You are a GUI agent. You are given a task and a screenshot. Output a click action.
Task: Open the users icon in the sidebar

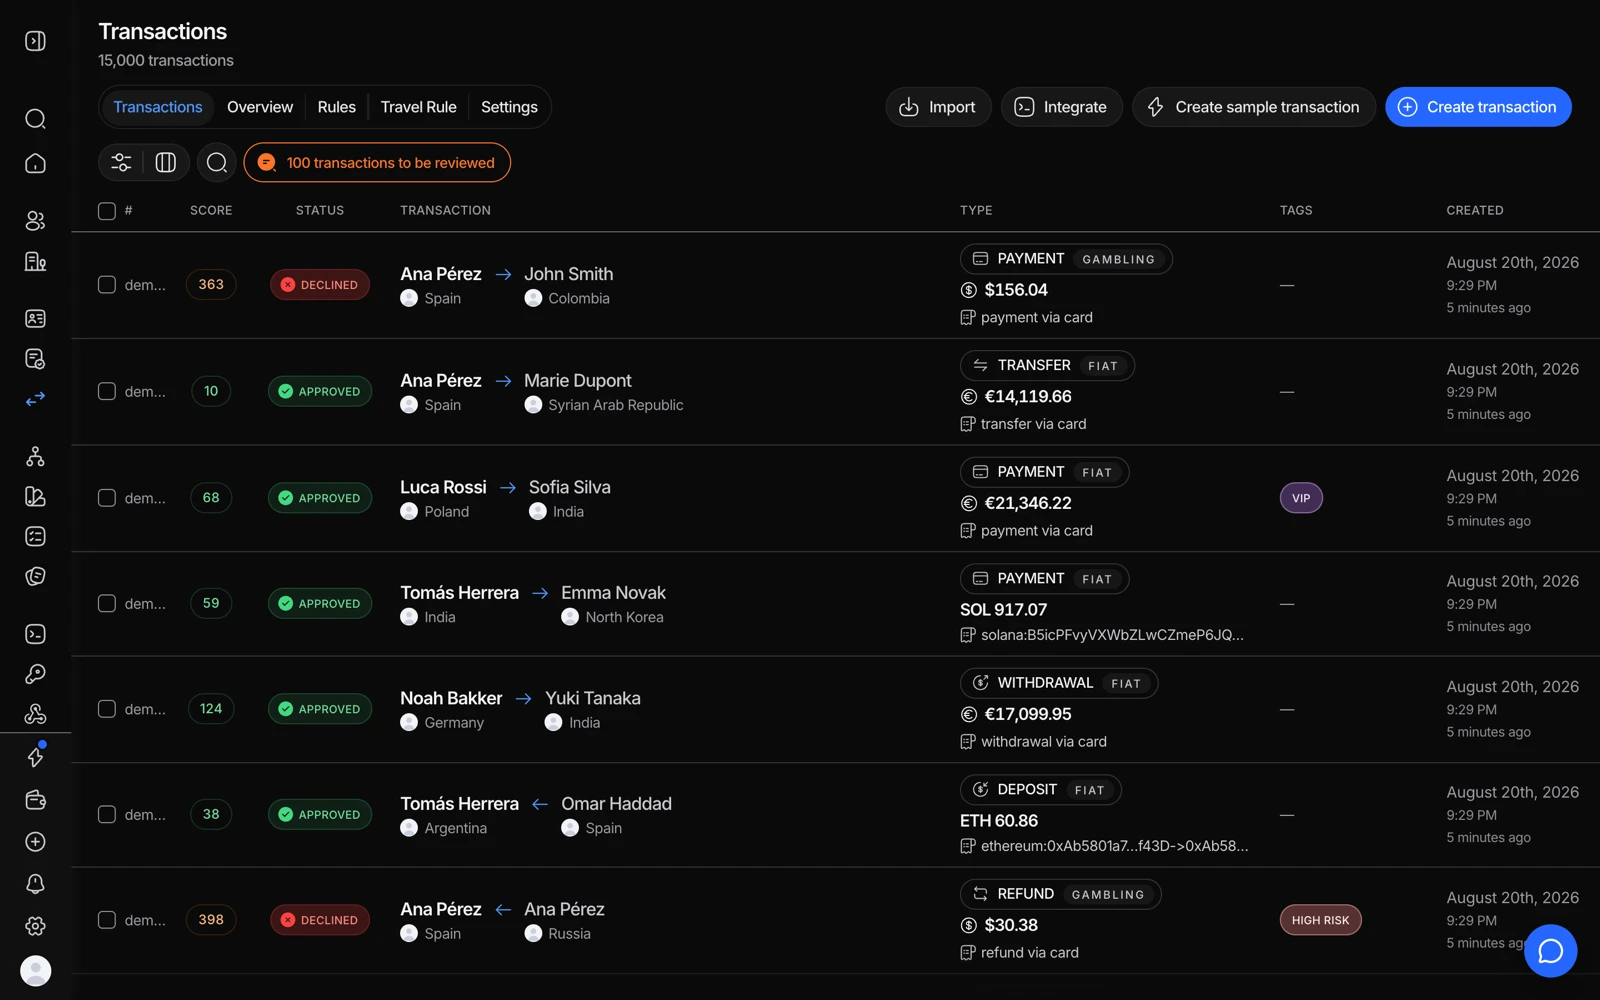[x=35, y=221]
